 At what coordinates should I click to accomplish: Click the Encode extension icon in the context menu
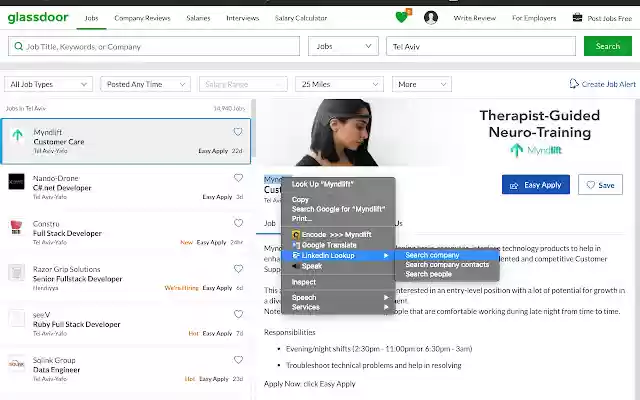pyautogui.click(x=296, y=235)
